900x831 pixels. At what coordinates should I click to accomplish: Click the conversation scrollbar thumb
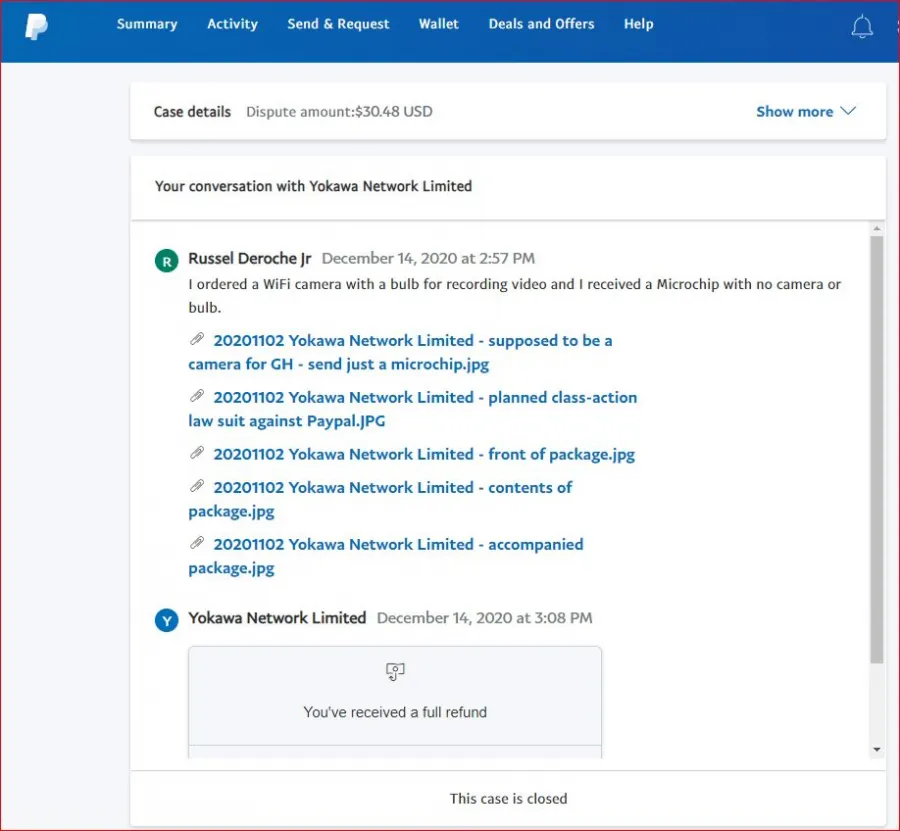point(876,449)
